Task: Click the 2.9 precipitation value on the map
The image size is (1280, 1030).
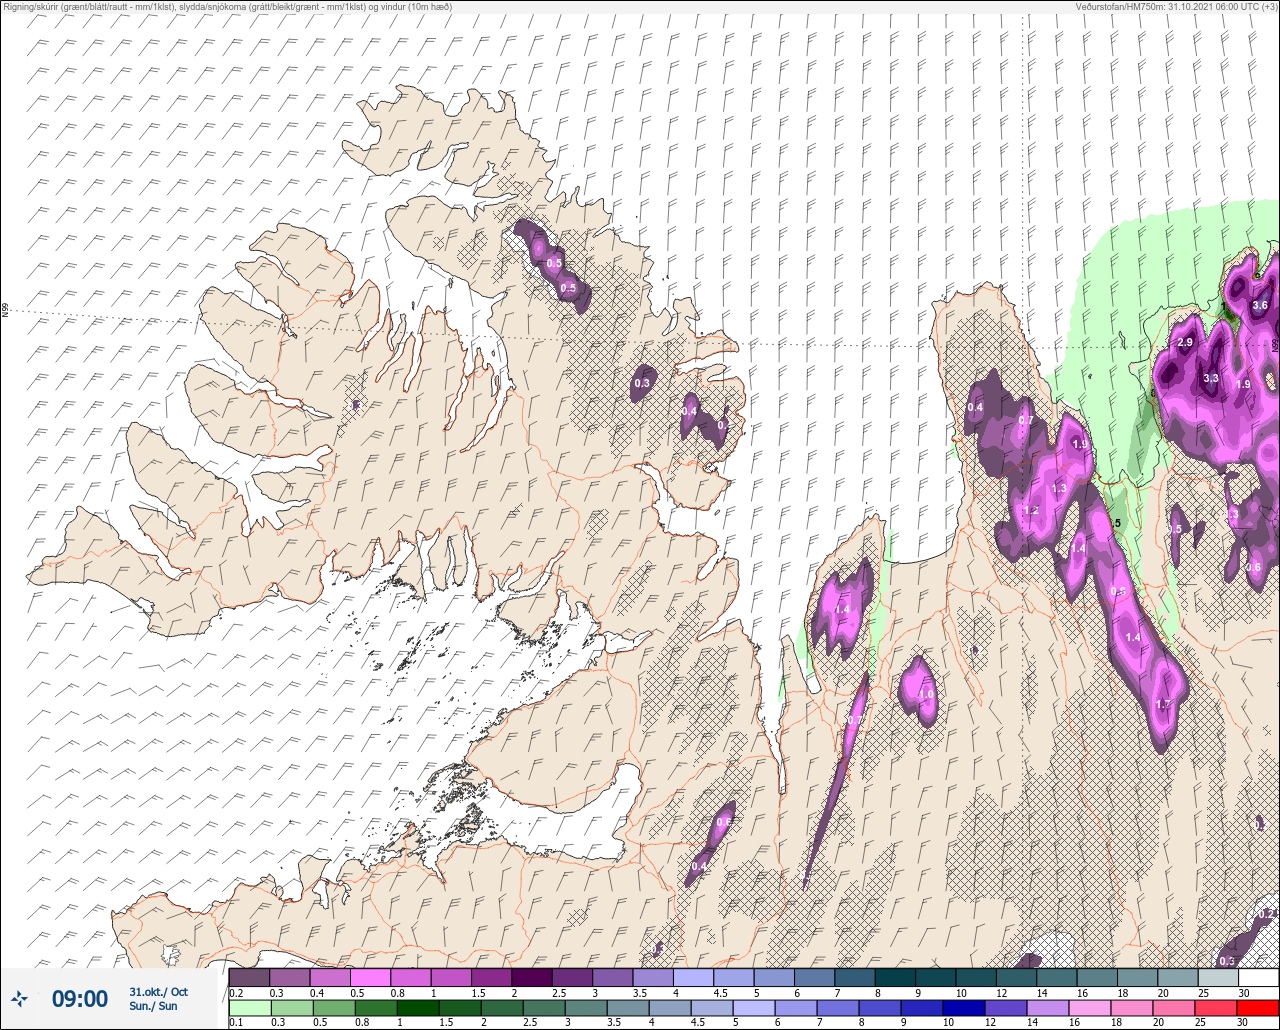Action: (x=1185, y=342)
